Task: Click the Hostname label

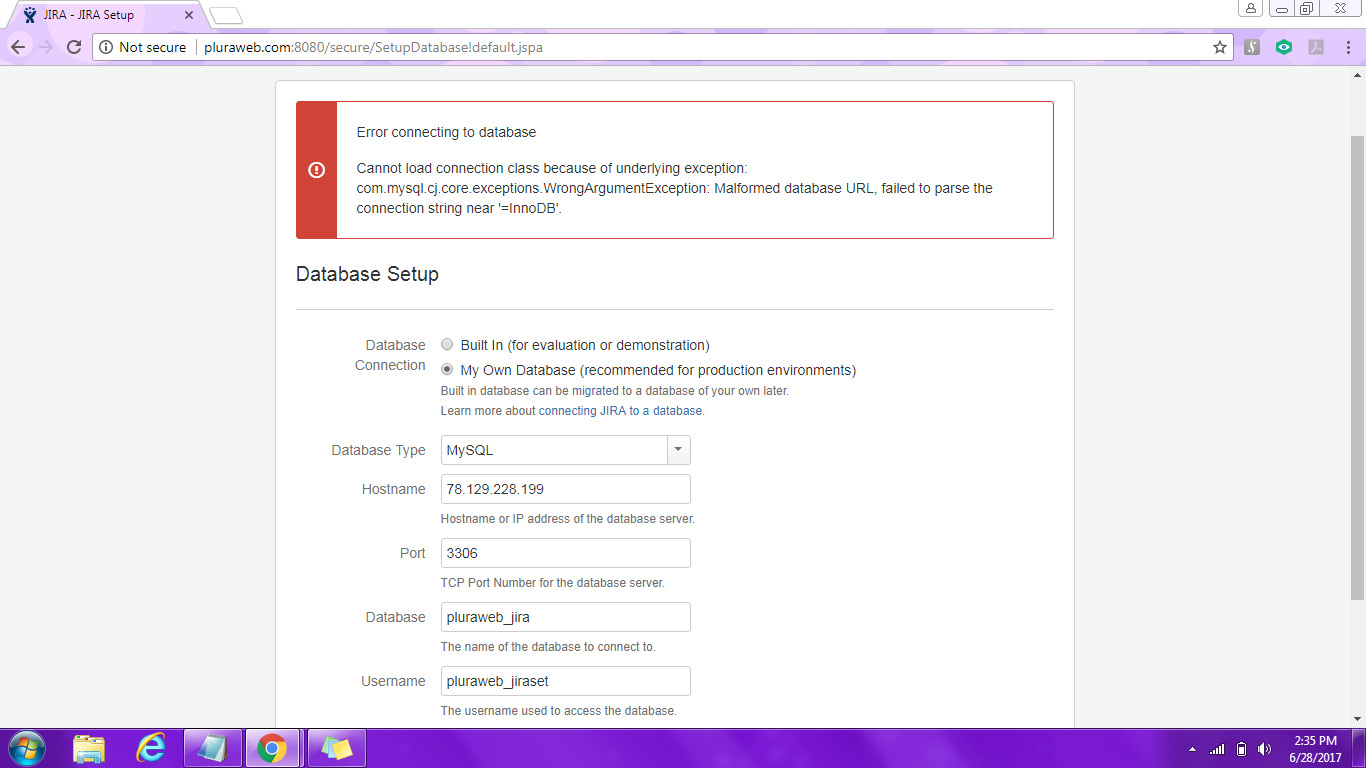Action: pos(393,489)
